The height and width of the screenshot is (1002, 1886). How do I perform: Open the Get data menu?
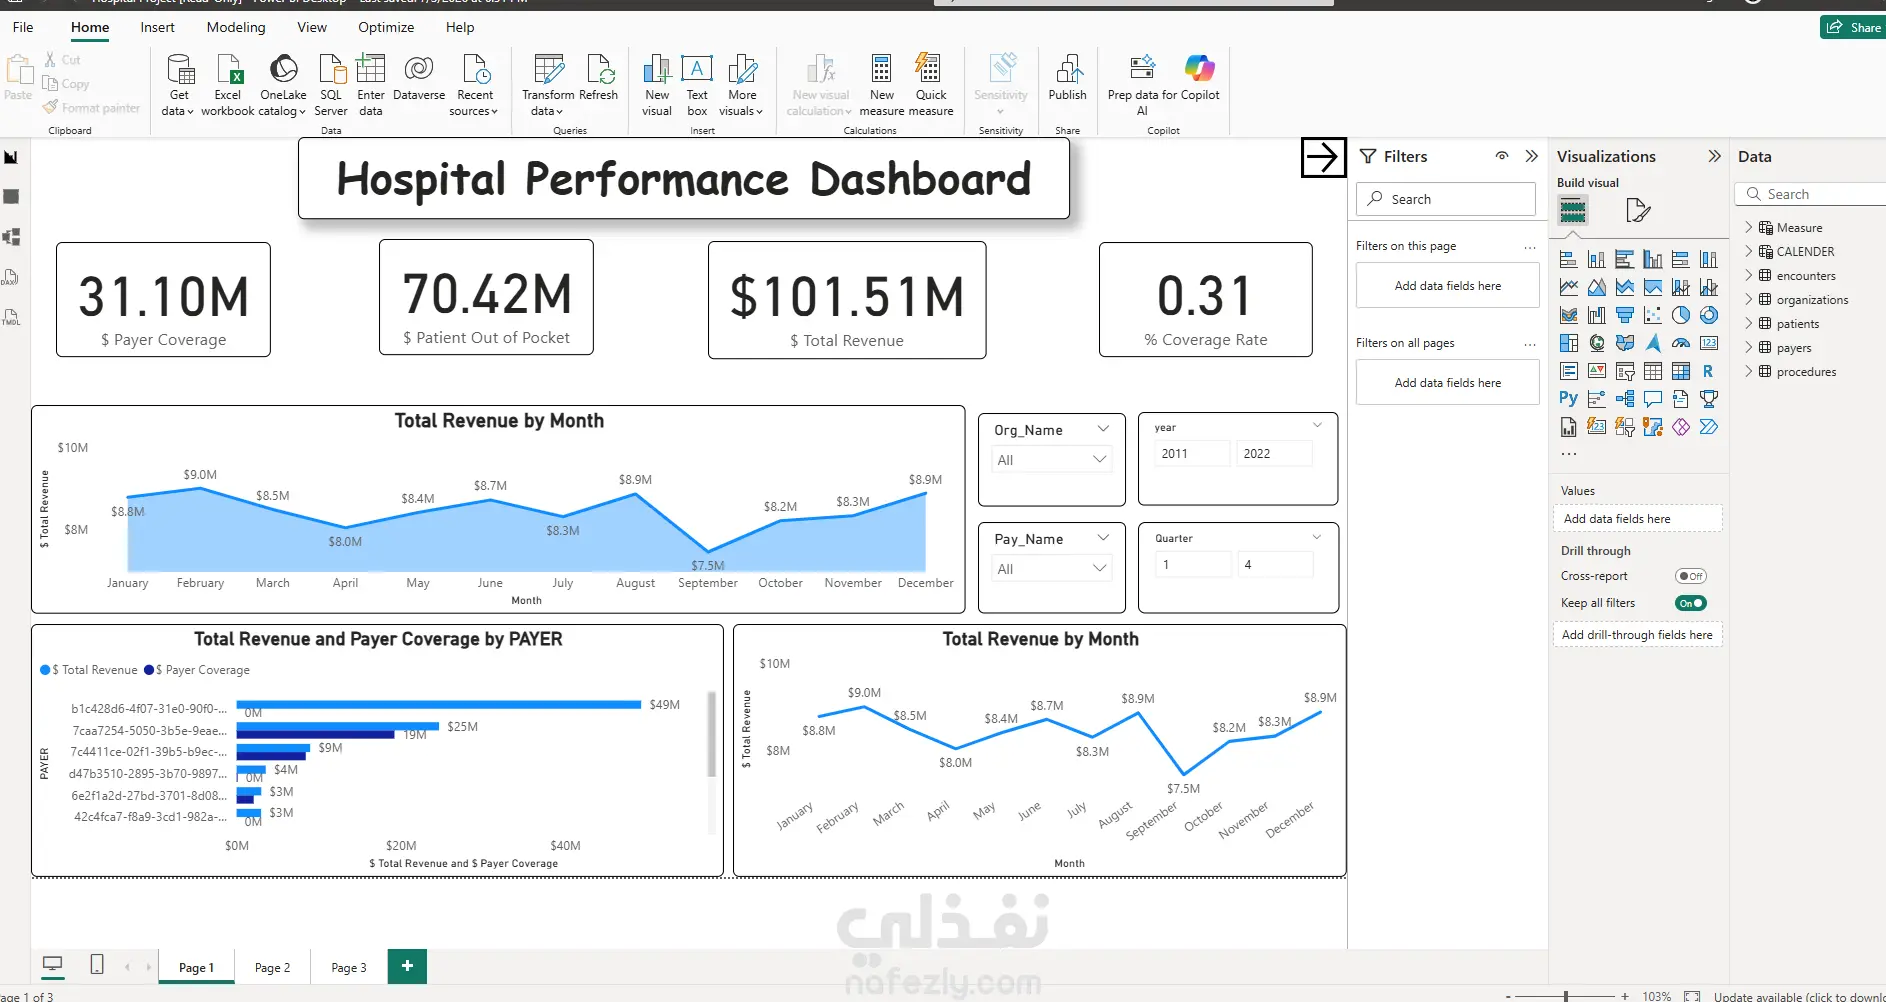pyautogui.click(x=179, y=85)
